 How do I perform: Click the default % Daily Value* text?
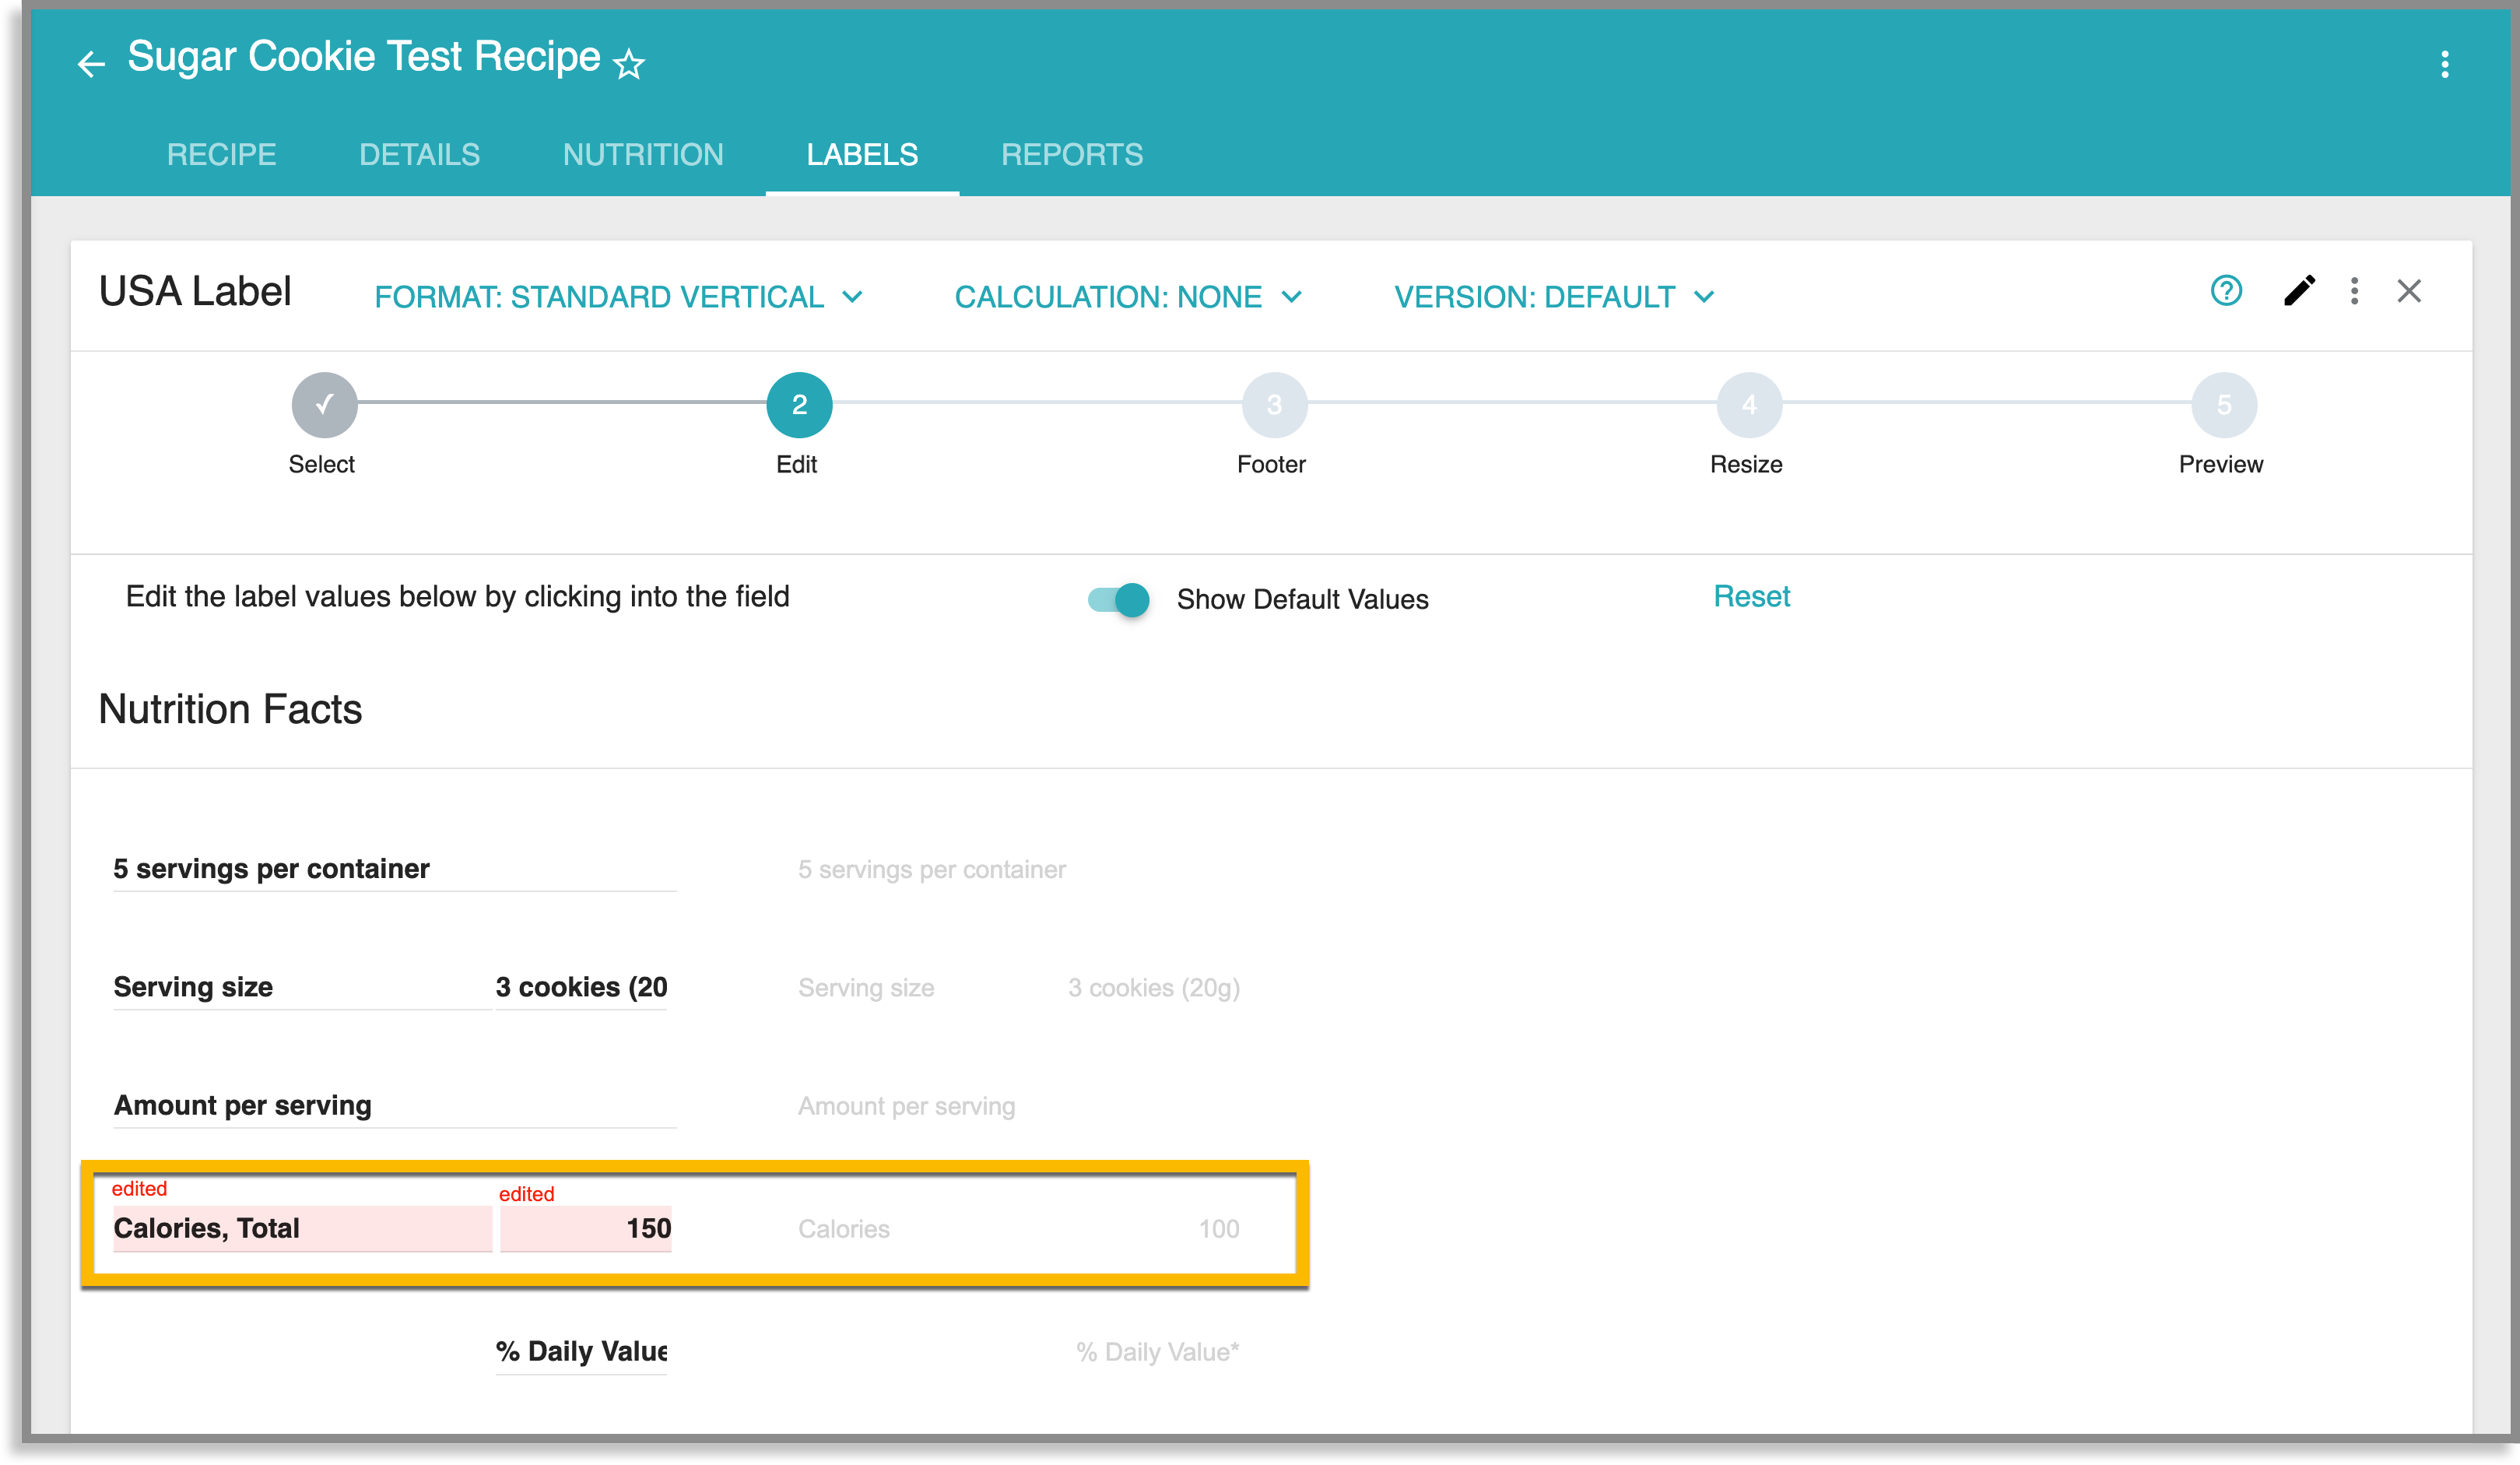pyautogui.click(x=1157, y=1352)
